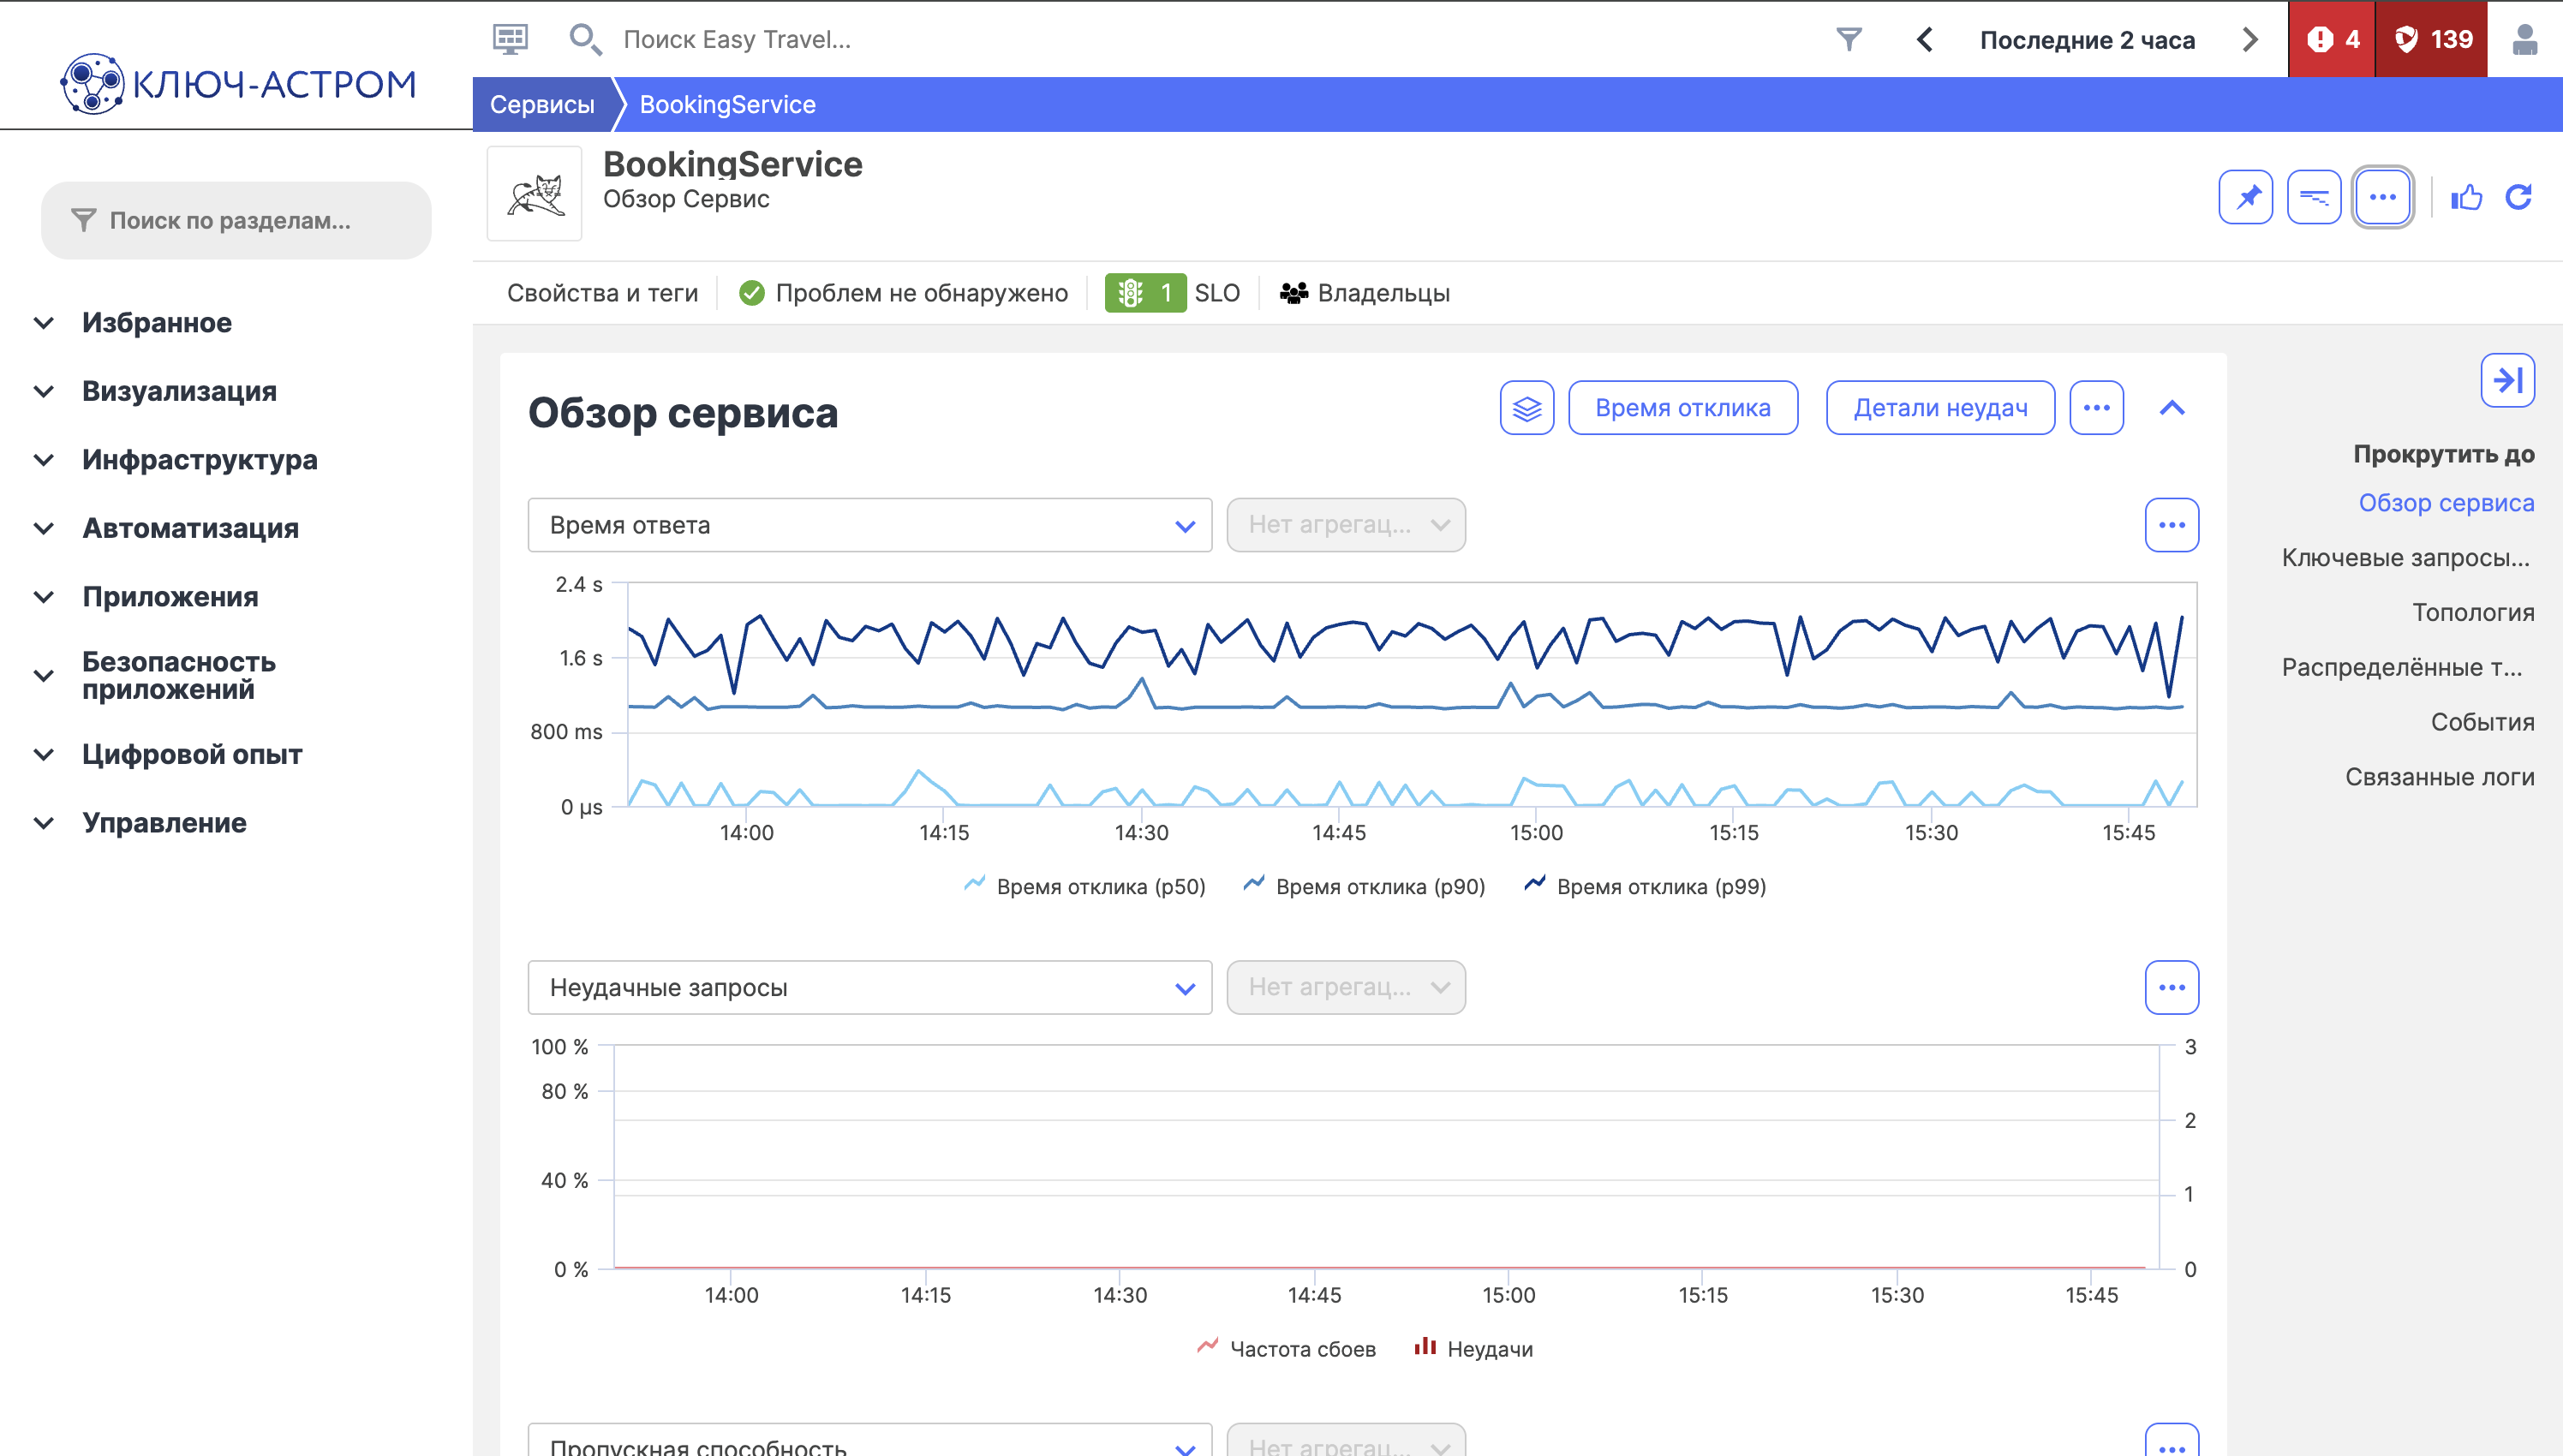Click the refresh icon in the header
The width and height of the screenshot is (2563, 1456).
pos(2518,197)
